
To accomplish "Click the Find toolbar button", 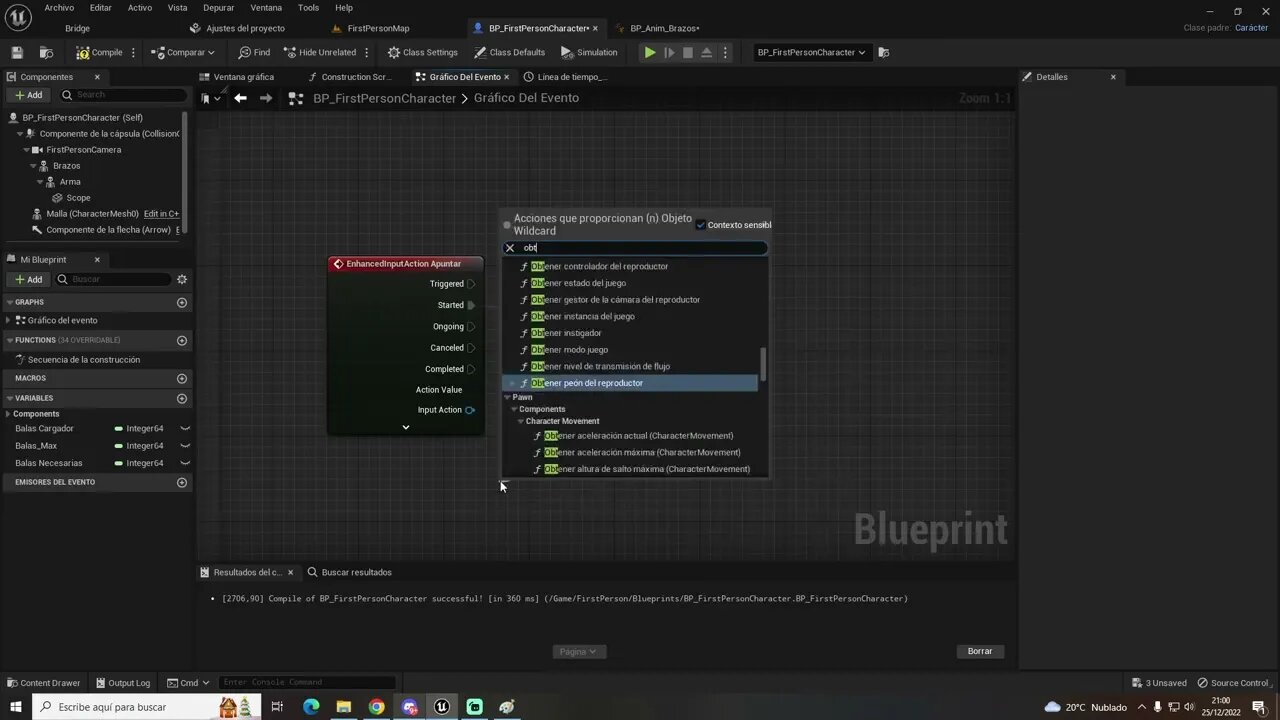I will click(x=254, y=52).
